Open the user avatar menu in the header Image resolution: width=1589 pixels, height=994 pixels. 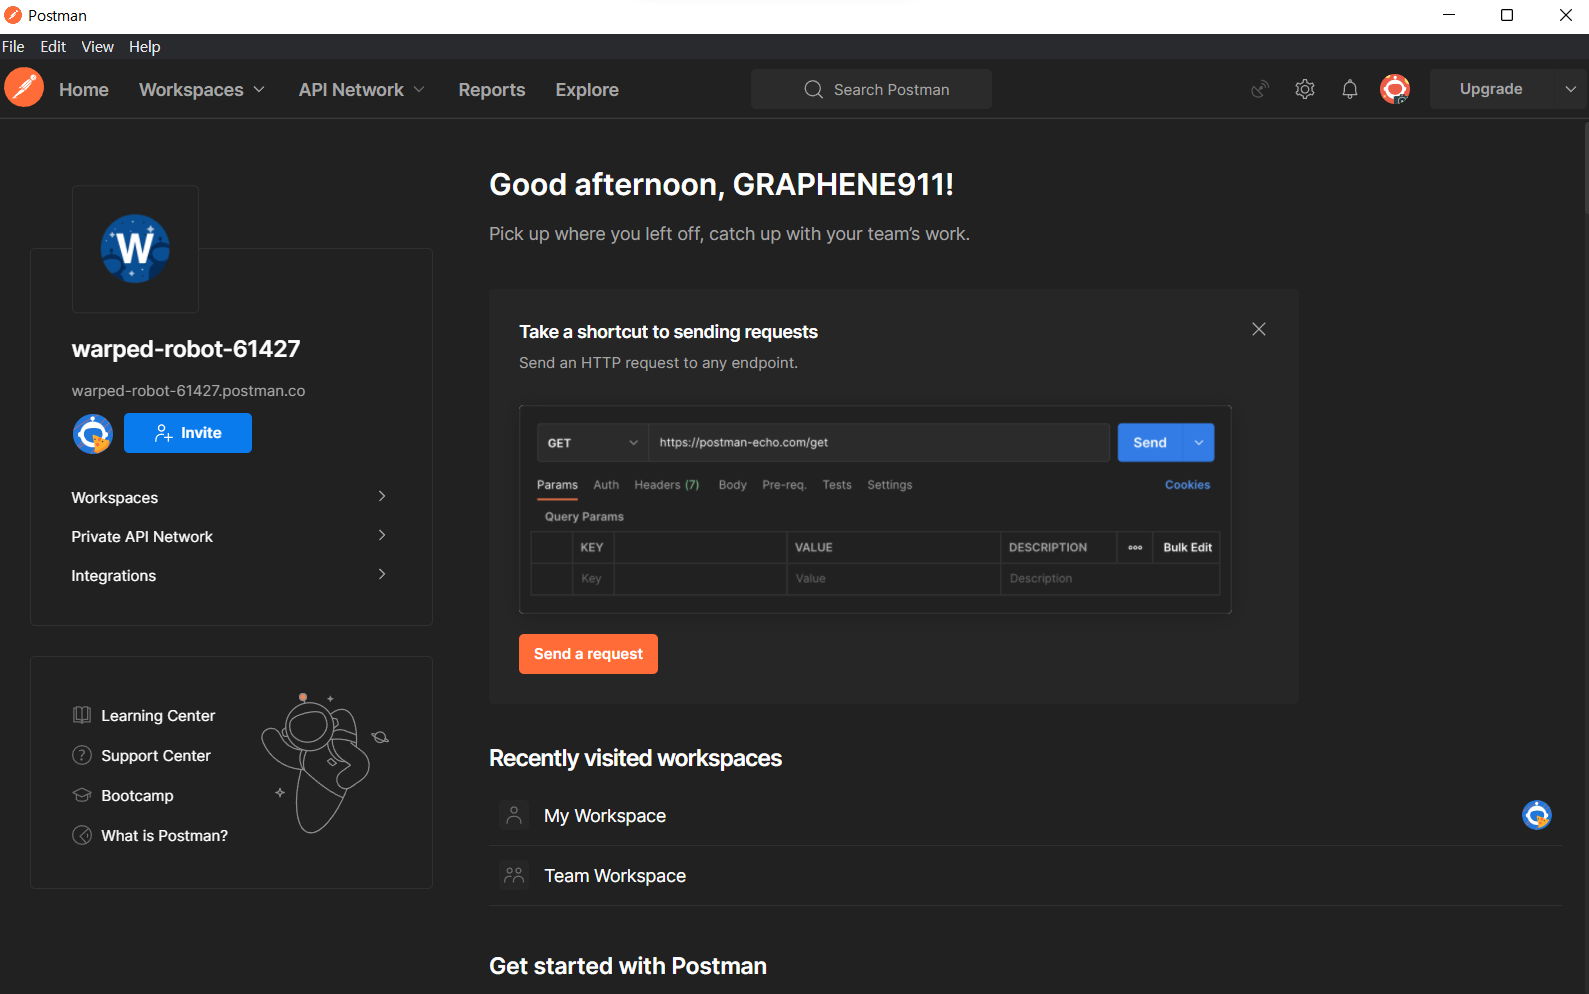[x=1395, y=89]
